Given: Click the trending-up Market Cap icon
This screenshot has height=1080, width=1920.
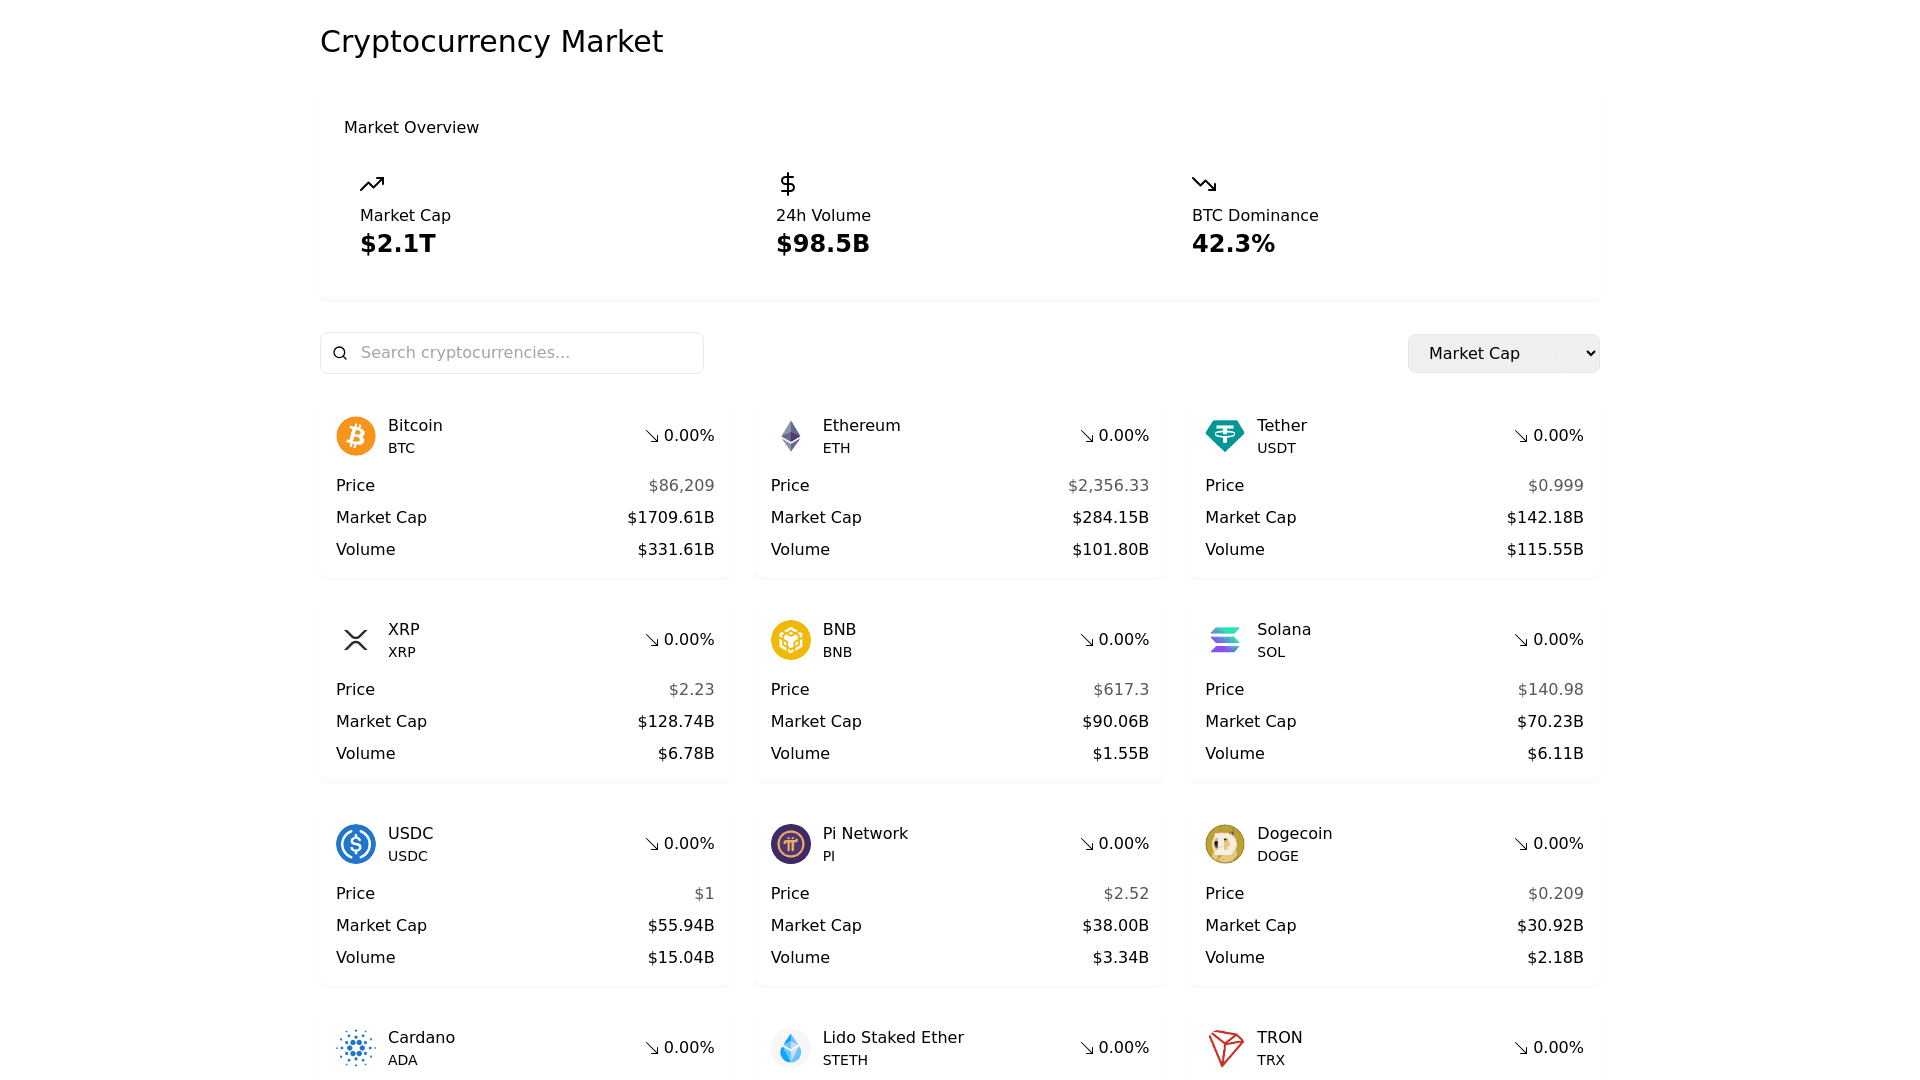Looking at the screenshot, I should (372, 184).
